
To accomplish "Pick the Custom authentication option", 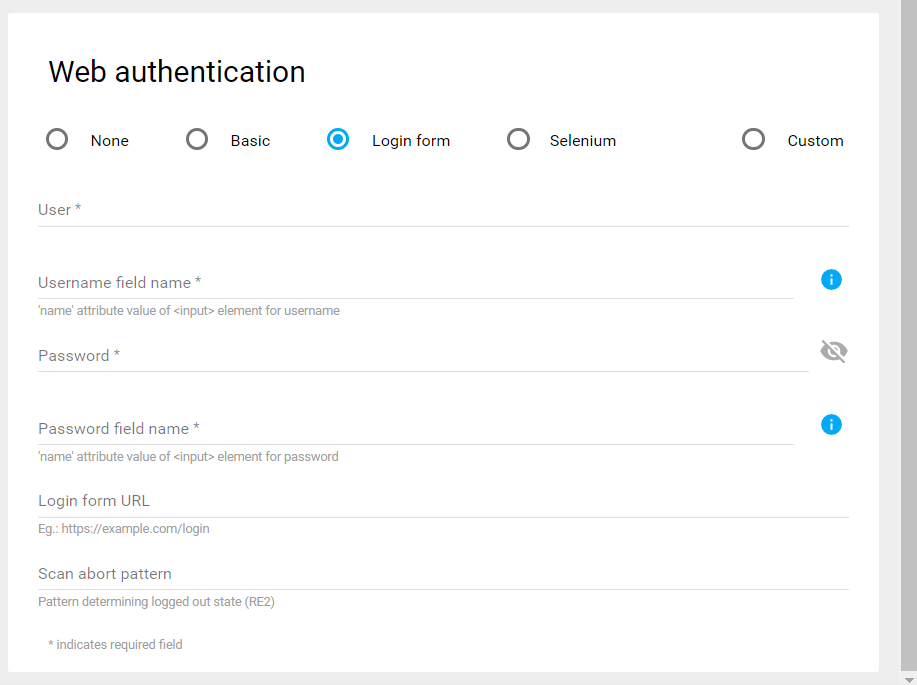I will coord(753,140).
